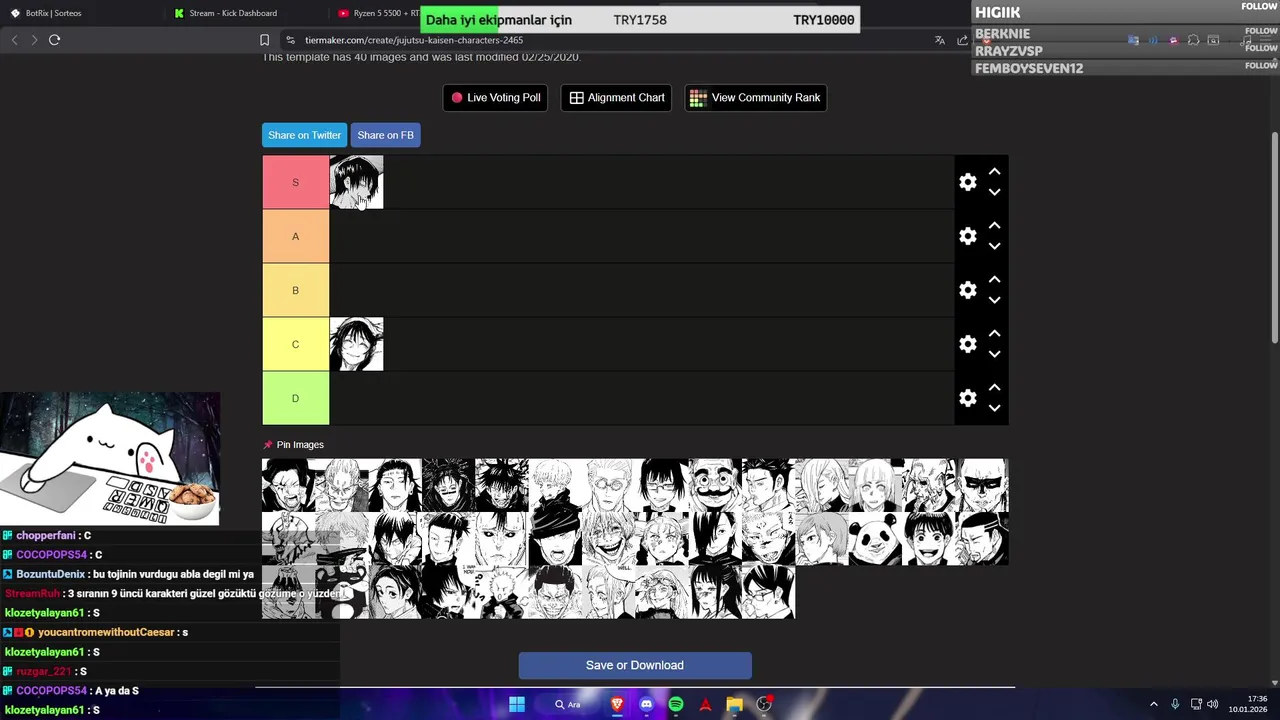
Task: Open the Windows Start menu
Action: click(517, 704)
